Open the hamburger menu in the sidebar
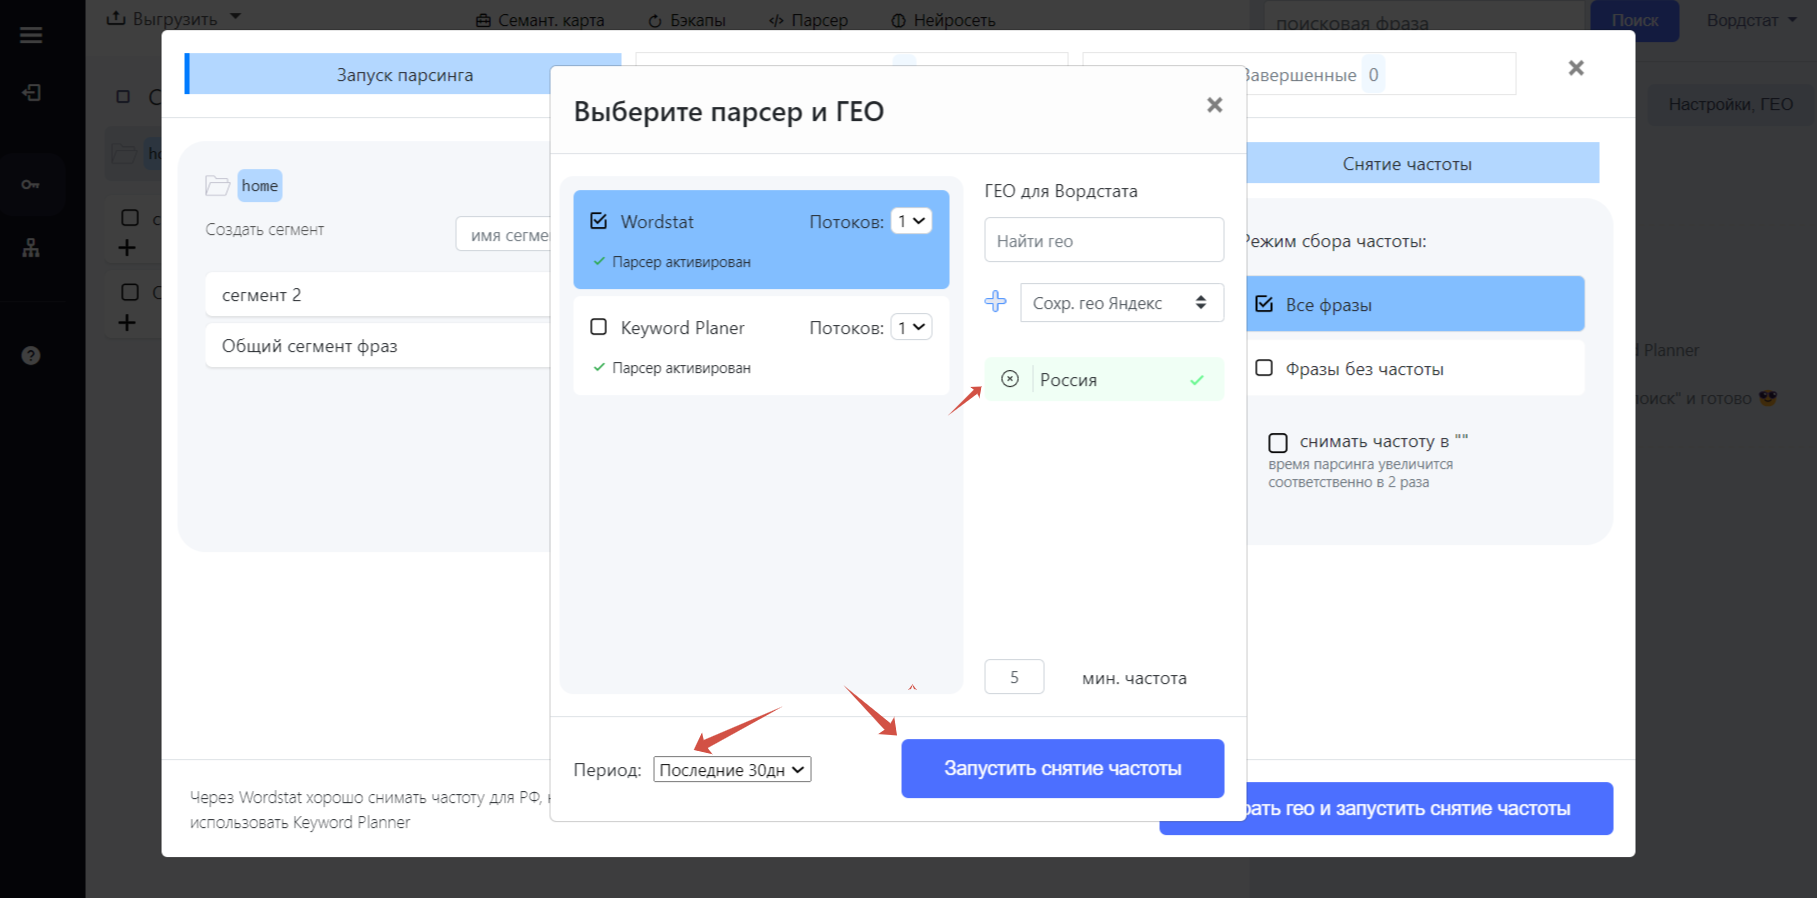The image size is (1817, 898). 31,35
